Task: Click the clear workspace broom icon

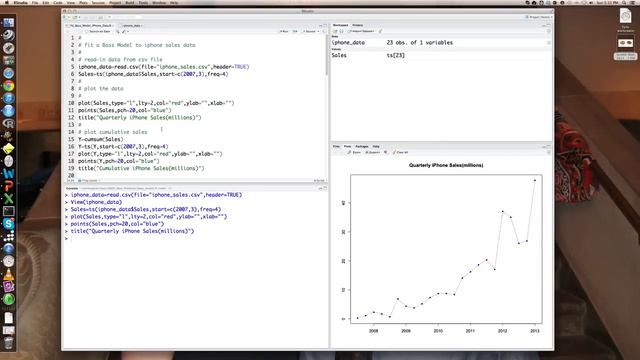Action: [380, 31]
